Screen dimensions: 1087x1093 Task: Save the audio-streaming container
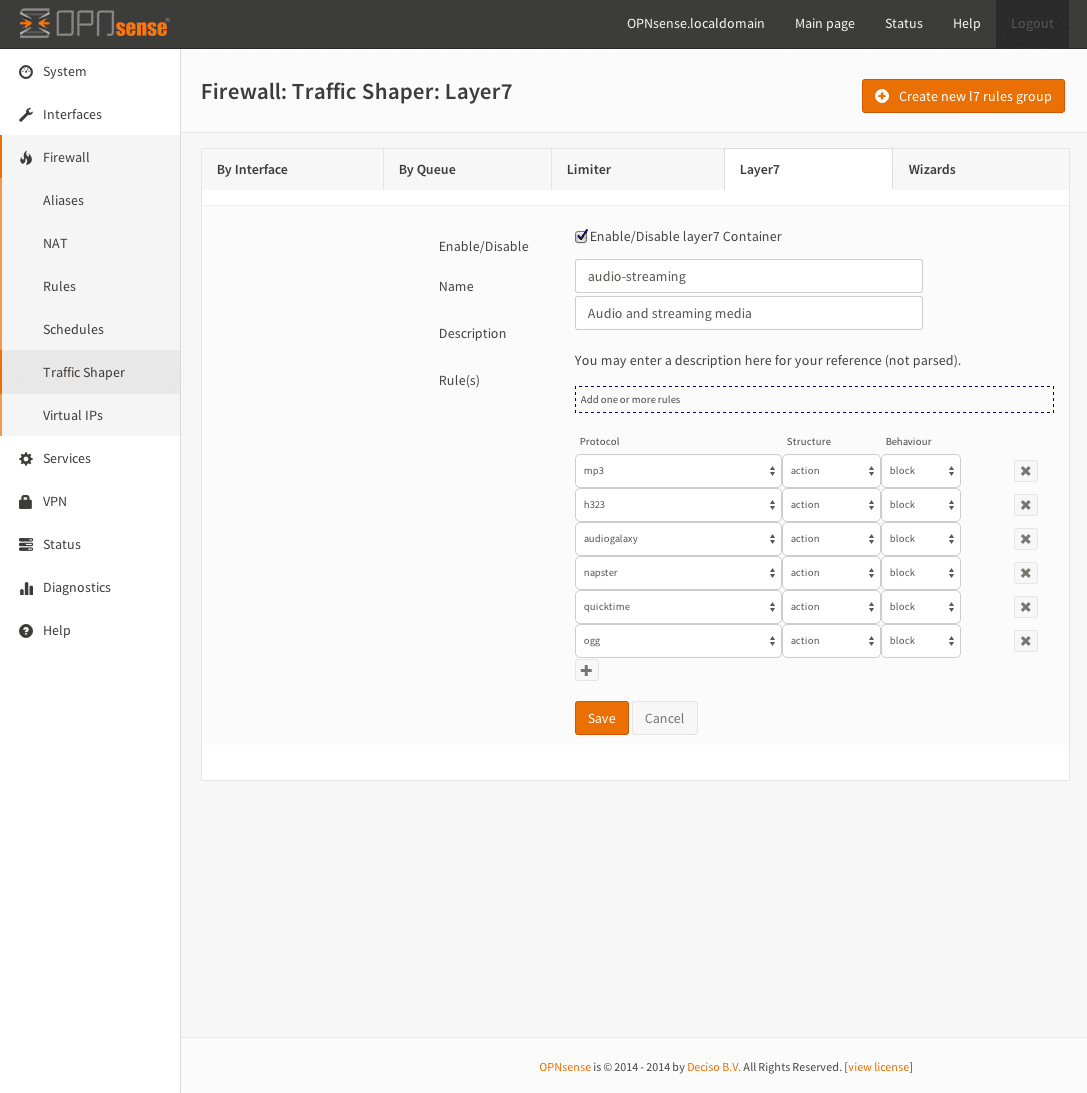[601, 717]
